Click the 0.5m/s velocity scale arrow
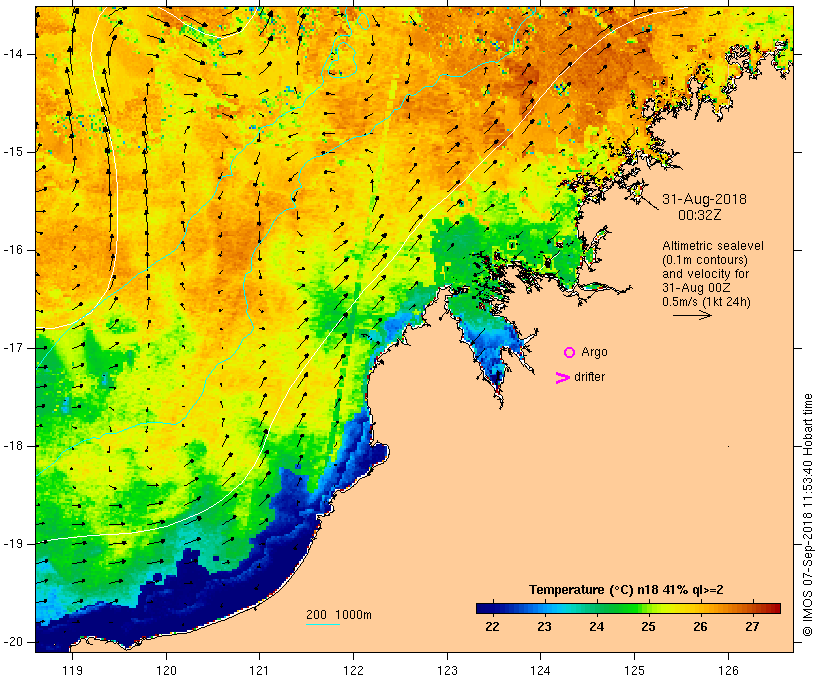820x680 pixels. pyautogui.click(x=692, y=315)
